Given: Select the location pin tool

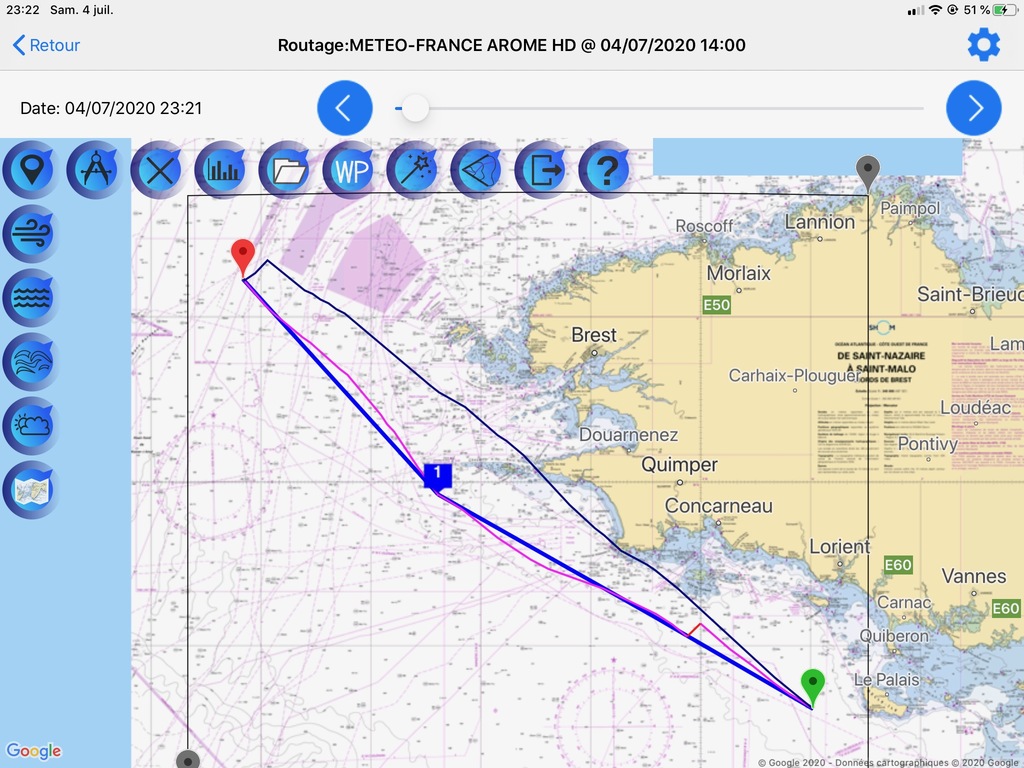Looking at the screenshot, I should 31,170.
